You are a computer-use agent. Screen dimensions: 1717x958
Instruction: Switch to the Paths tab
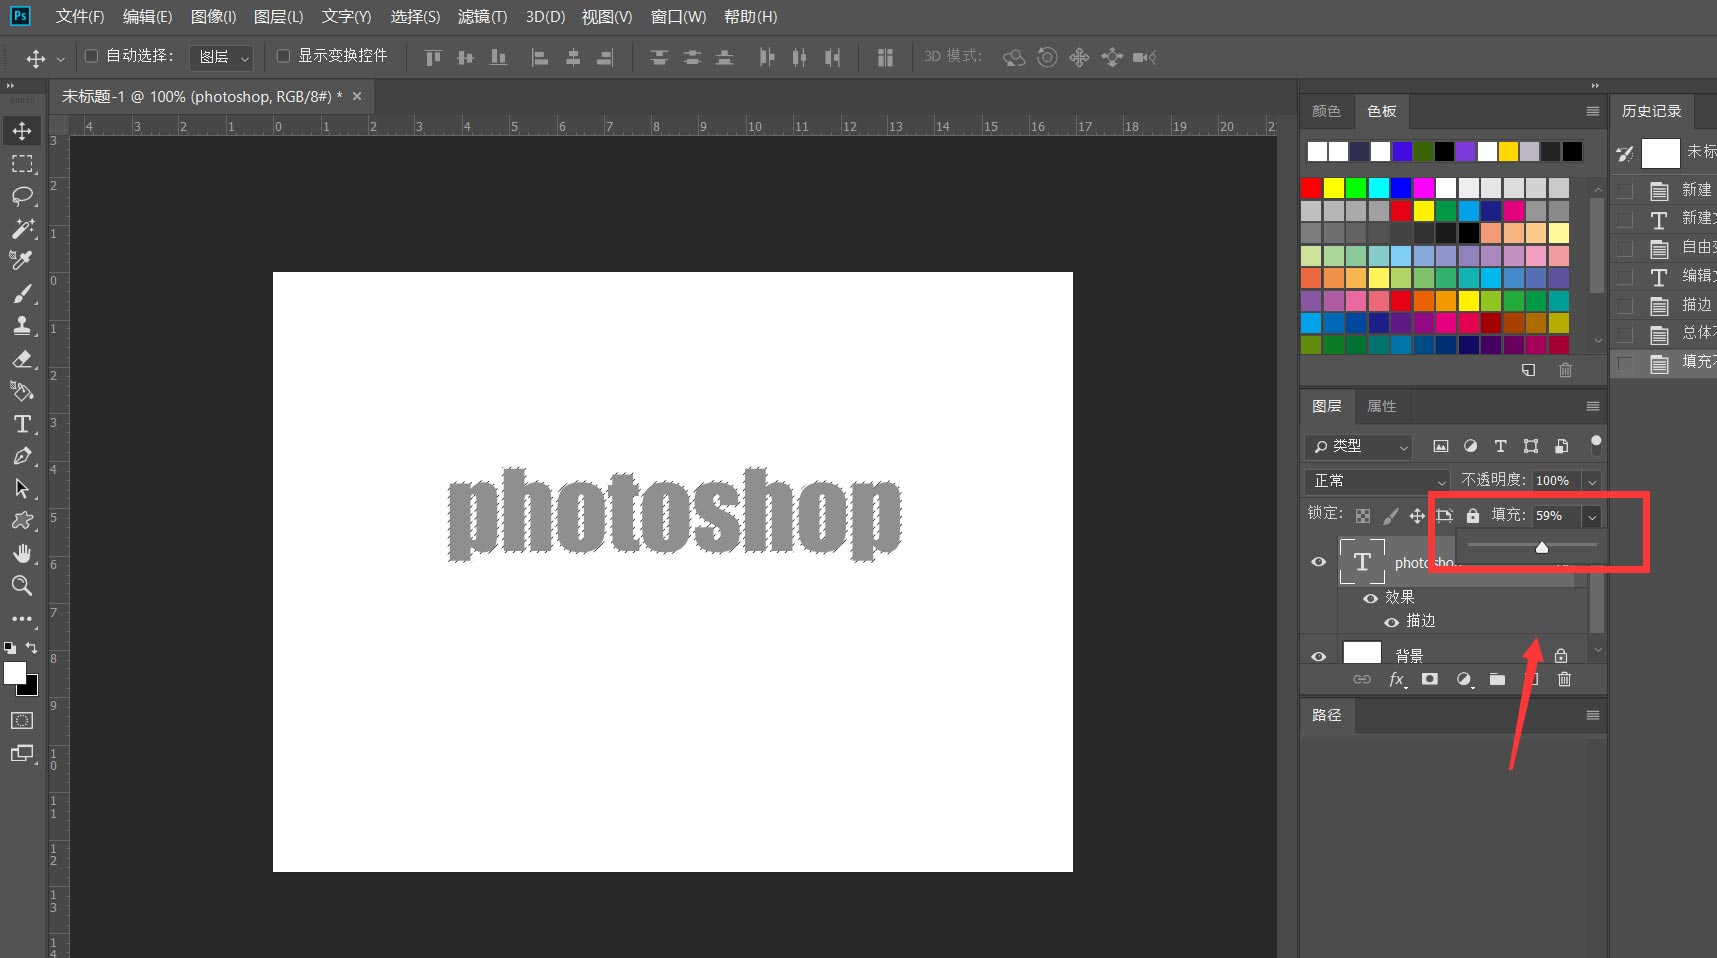tap(1326, 715)
